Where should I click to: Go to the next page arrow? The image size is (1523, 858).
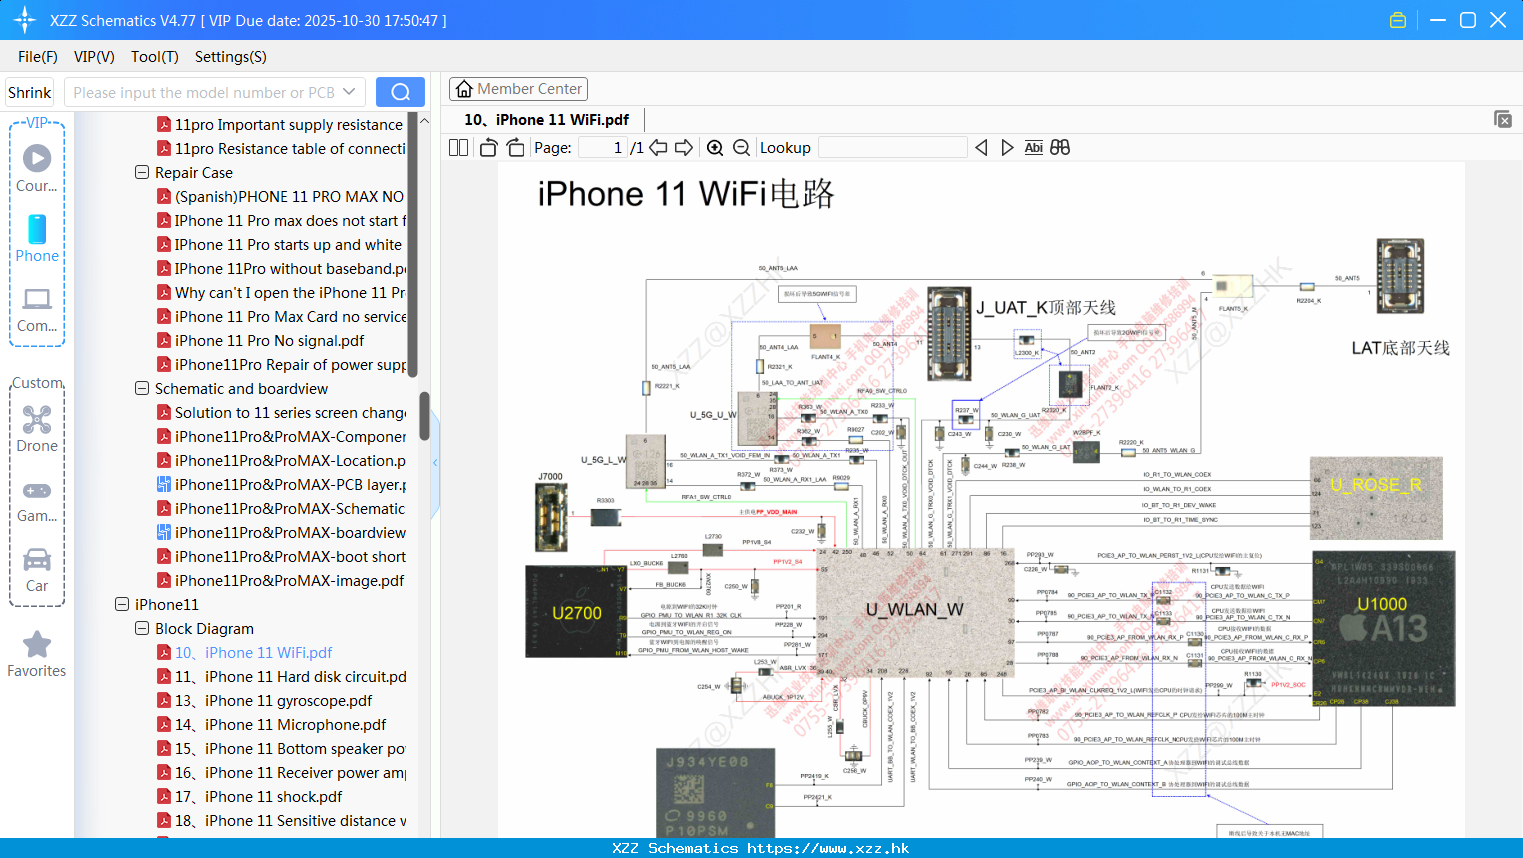684,148
